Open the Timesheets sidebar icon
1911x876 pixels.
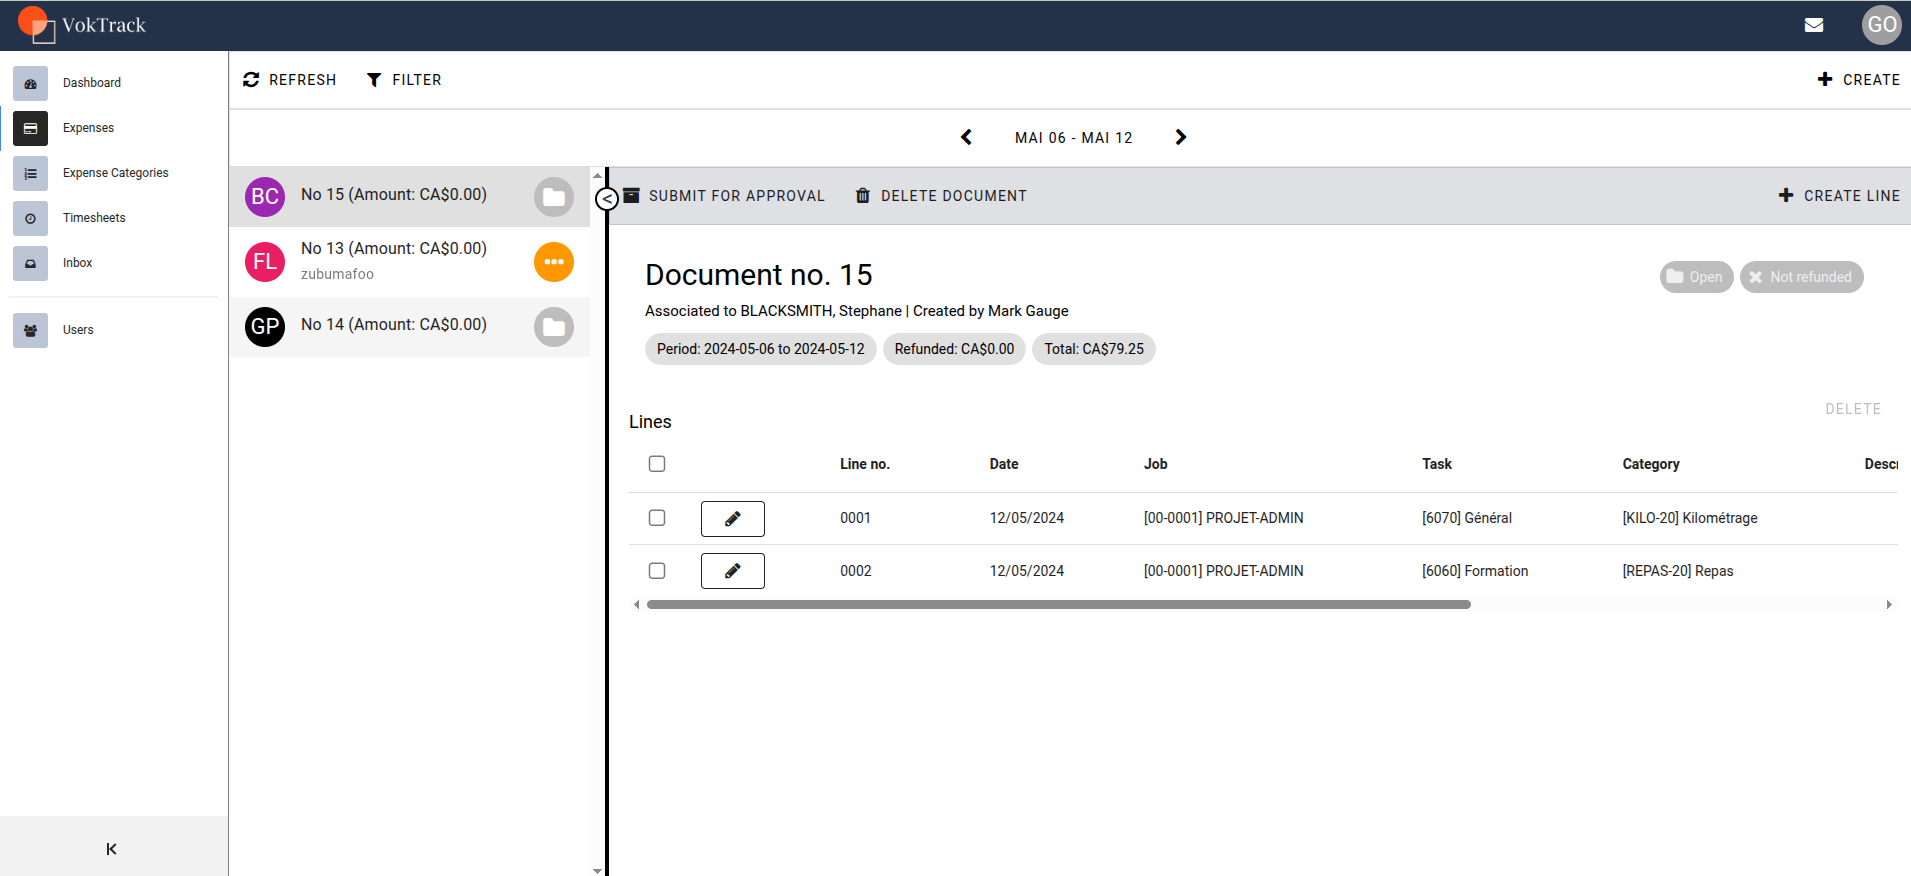click(x=30, y=218)
